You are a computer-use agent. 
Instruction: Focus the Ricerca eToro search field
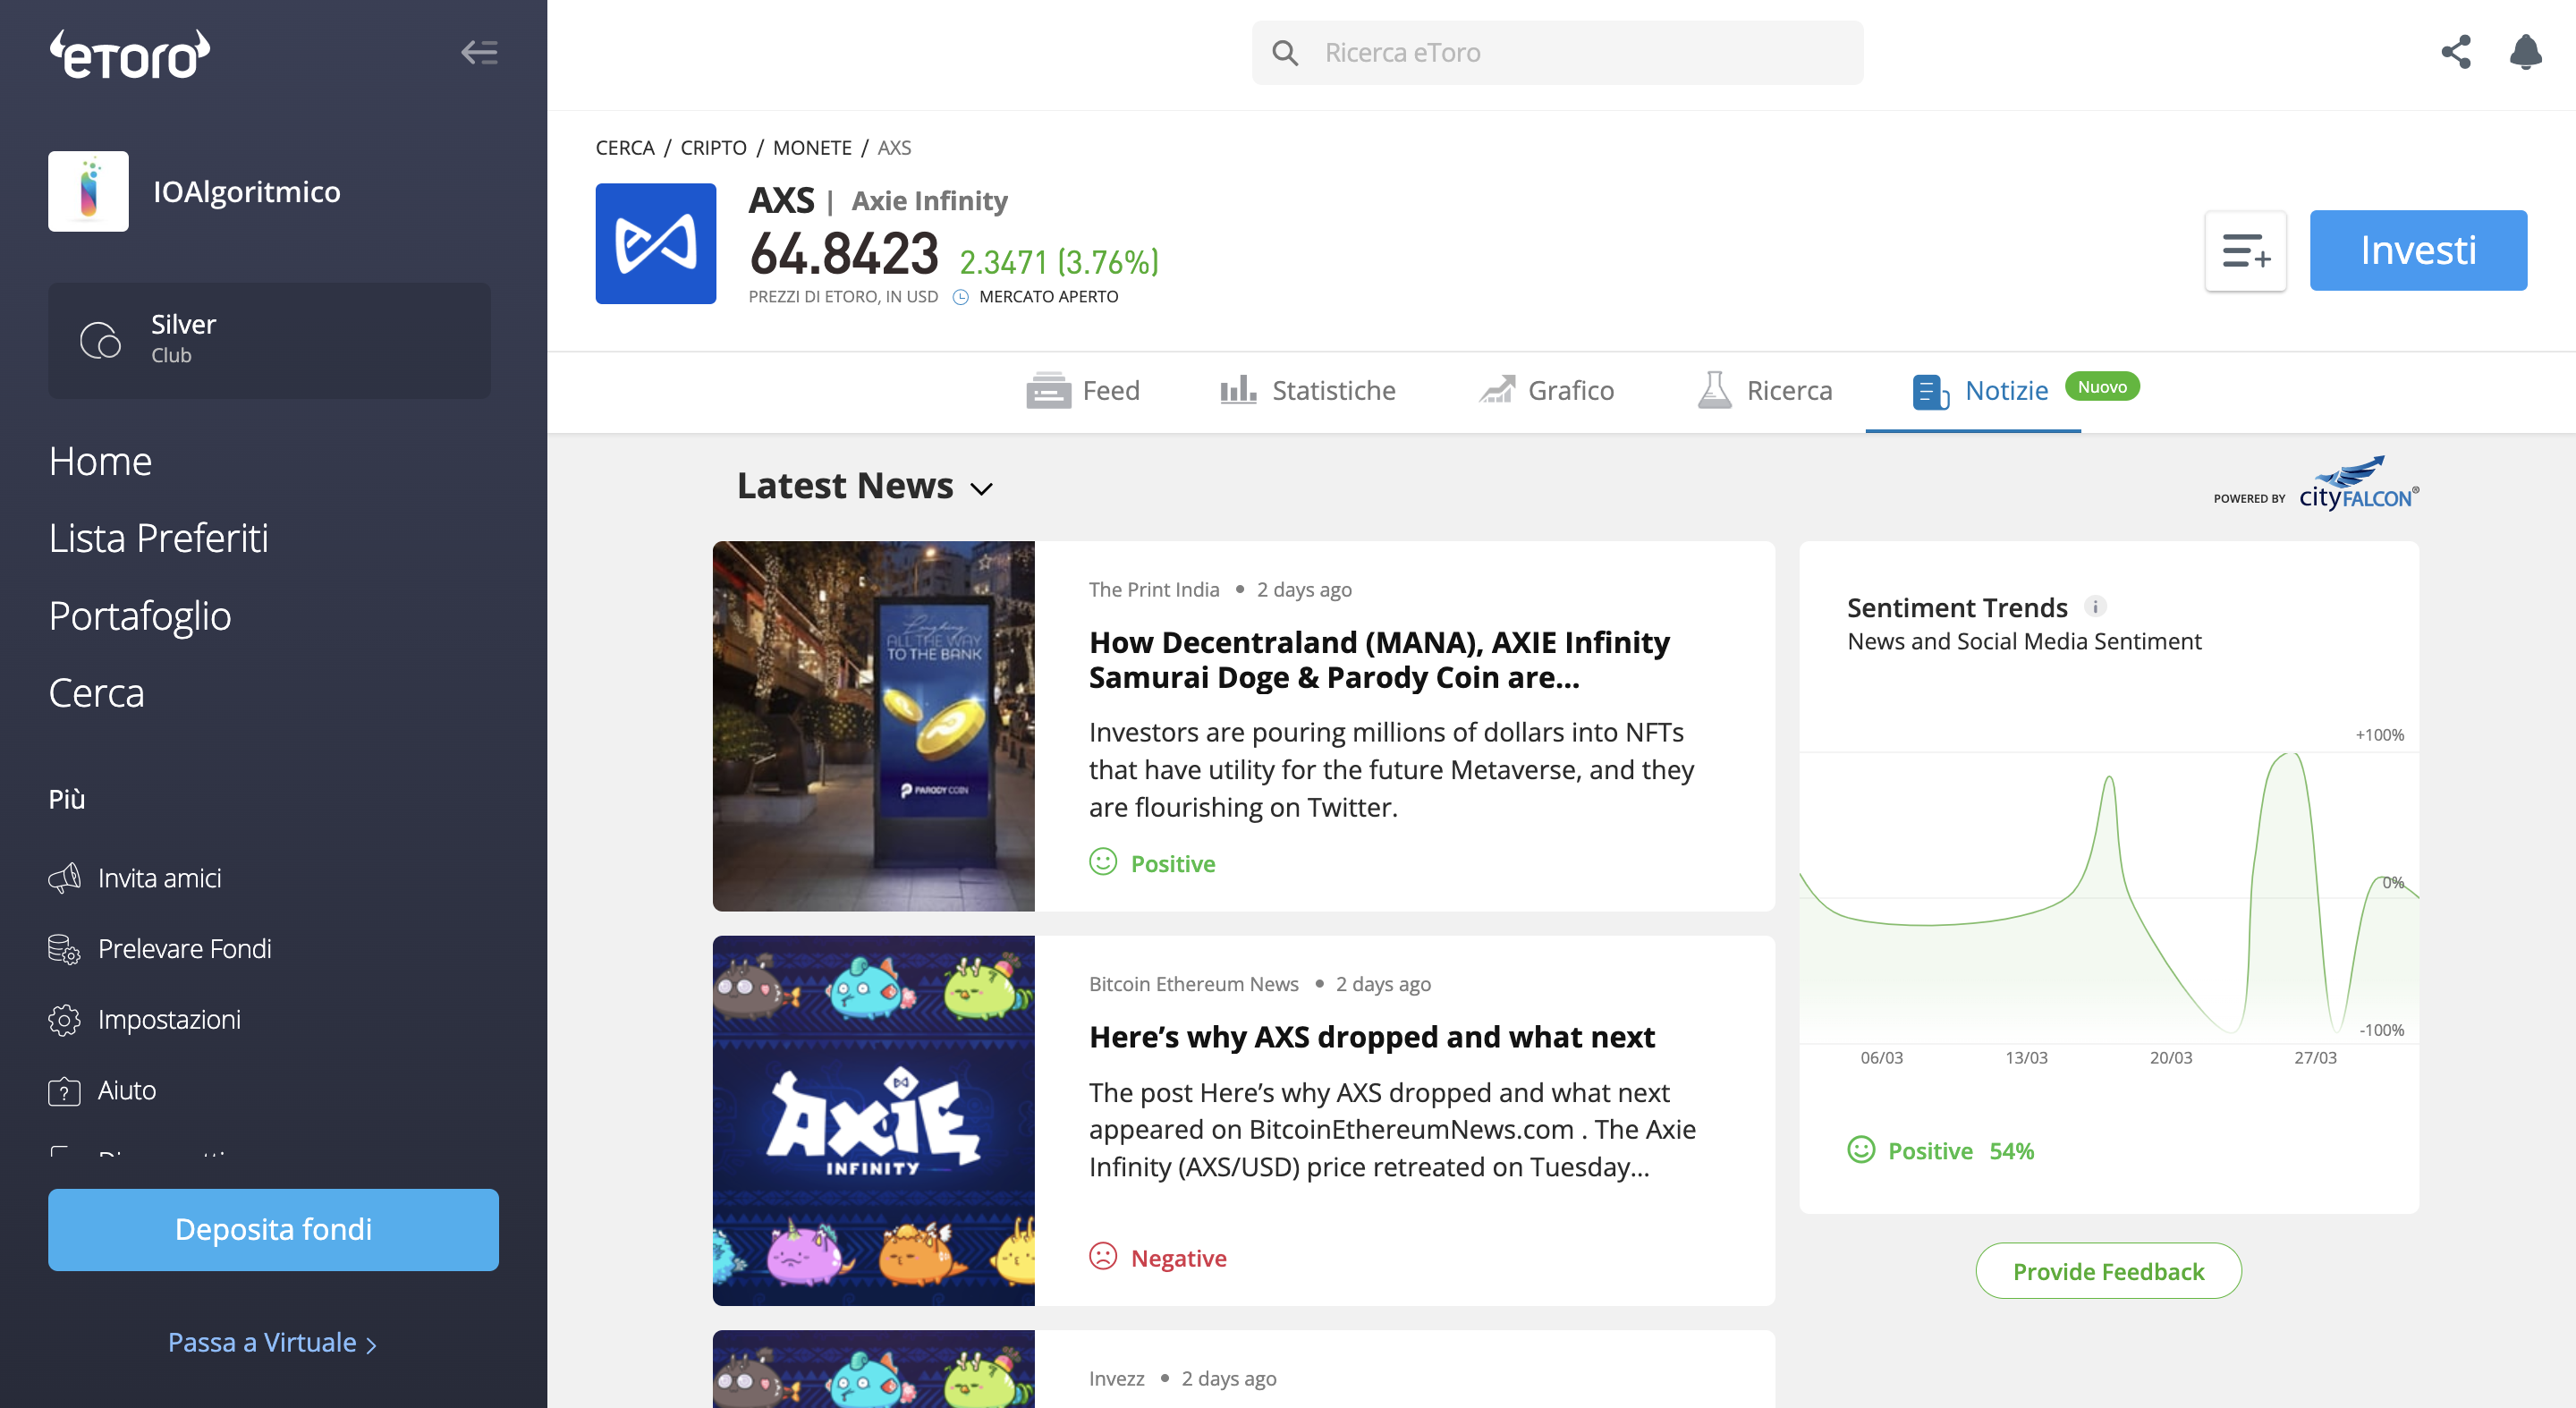1557,53
